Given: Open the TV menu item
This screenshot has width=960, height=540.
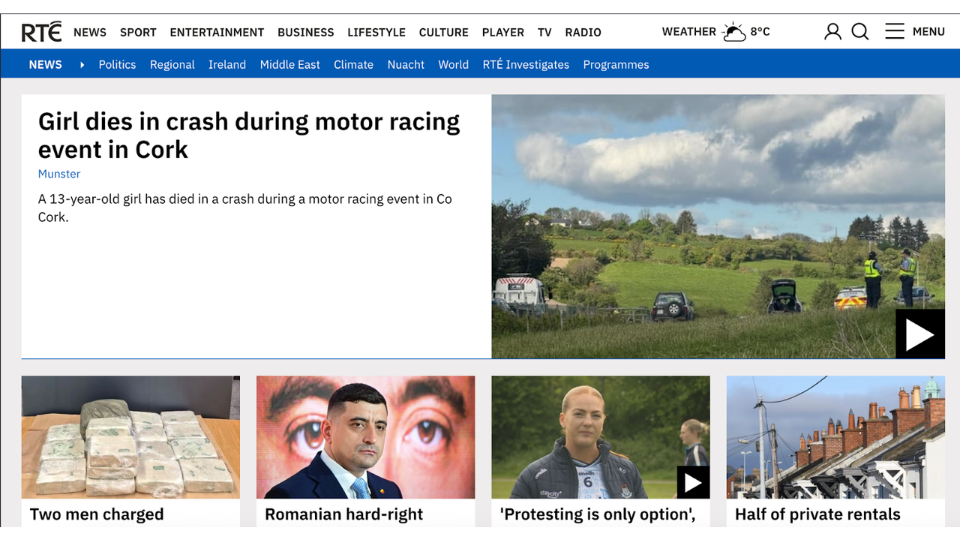Looking at the screenshot, I should tap(544, 32).
